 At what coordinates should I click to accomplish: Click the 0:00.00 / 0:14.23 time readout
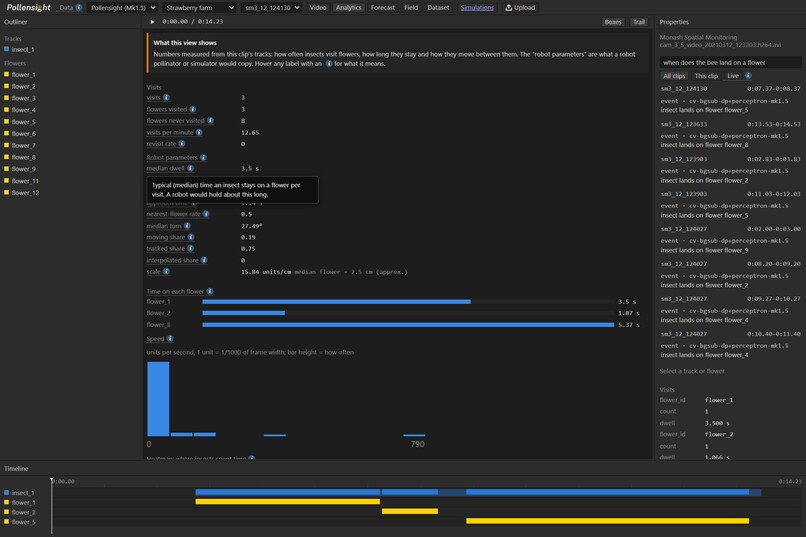coord(193,22)
